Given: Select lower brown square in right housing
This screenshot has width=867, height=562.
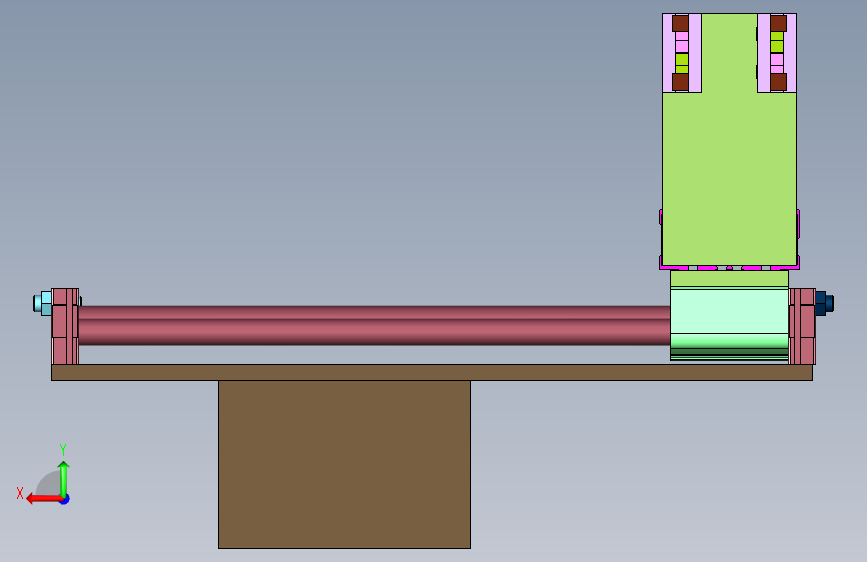Looking at the screenshot, I should pos(779,82).
